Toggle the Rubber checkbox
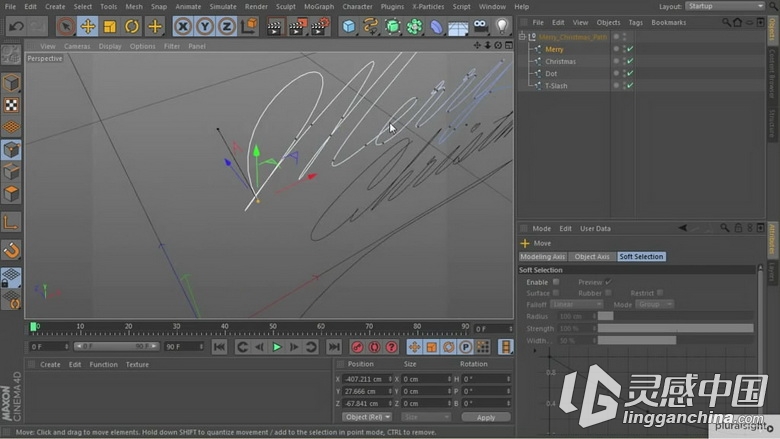 (608, 293)
